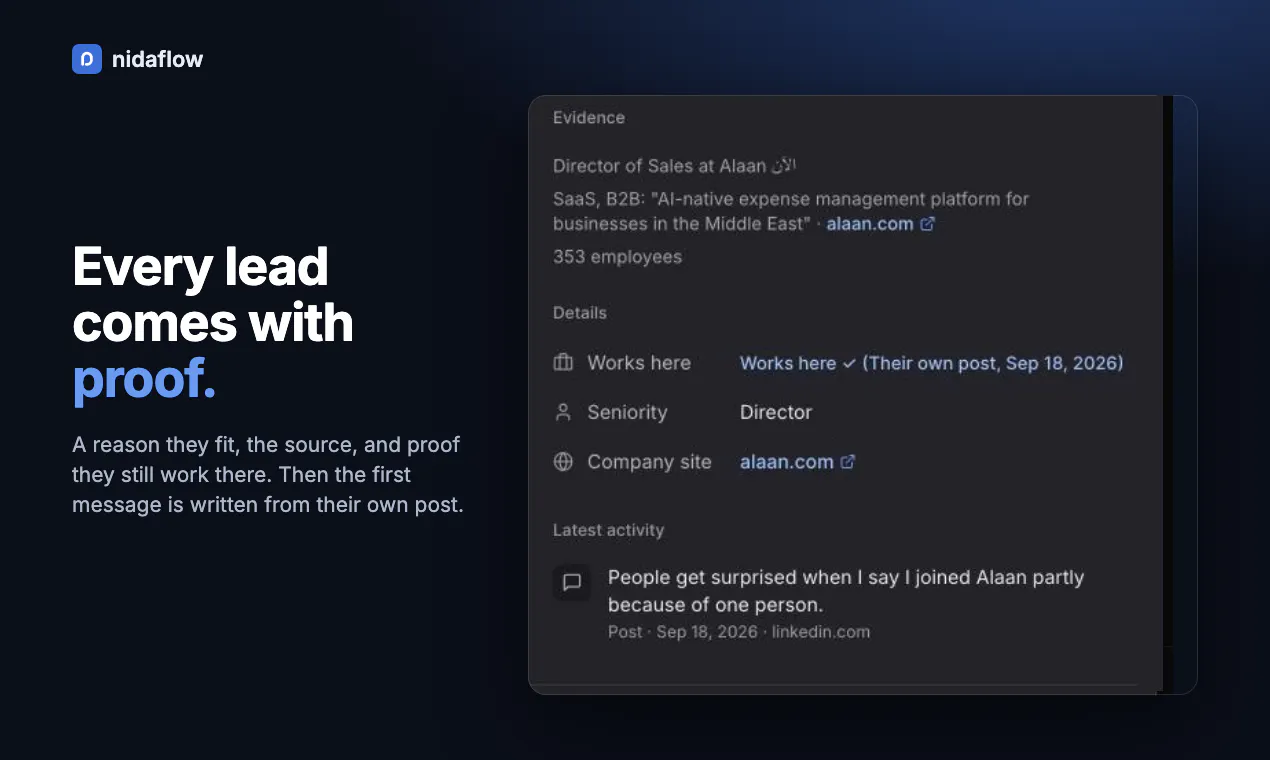The width and height of the screenshot is (1270, 760).
Task: Select the 'Director of Sales at Alaan' title
Action: 675,166
